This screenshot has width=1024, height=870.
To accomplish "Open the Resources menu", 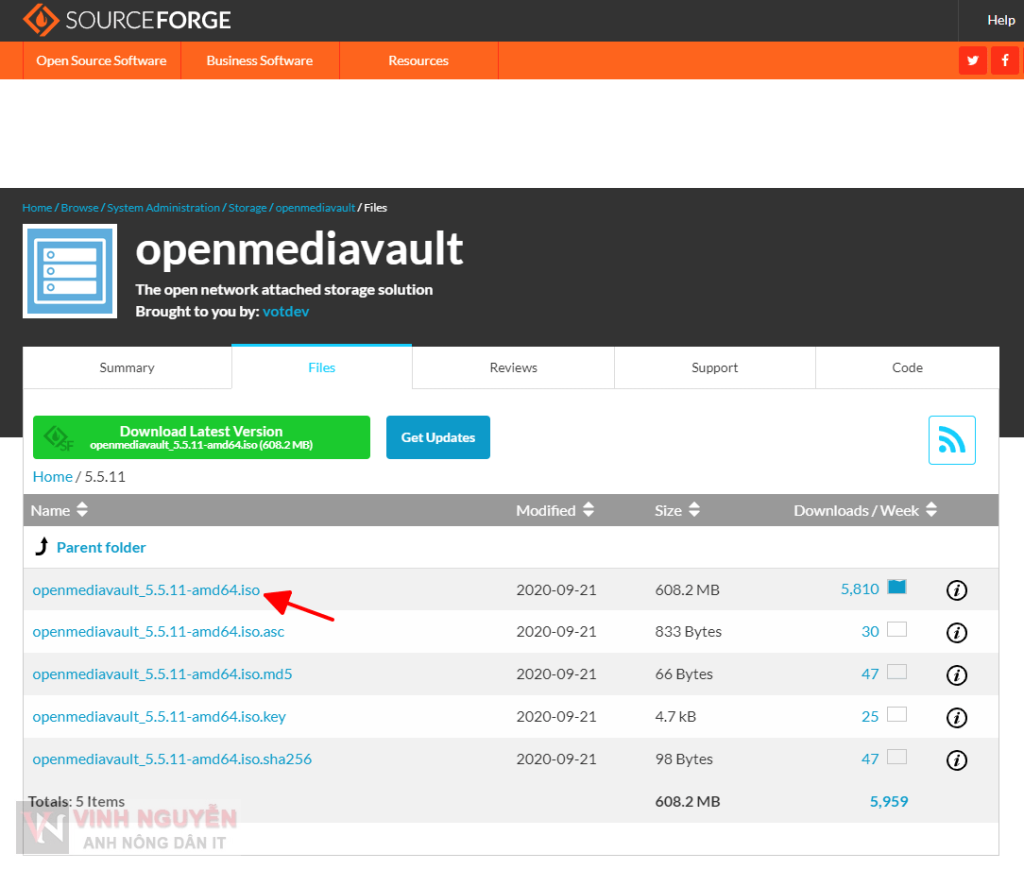I will [418, 61].
